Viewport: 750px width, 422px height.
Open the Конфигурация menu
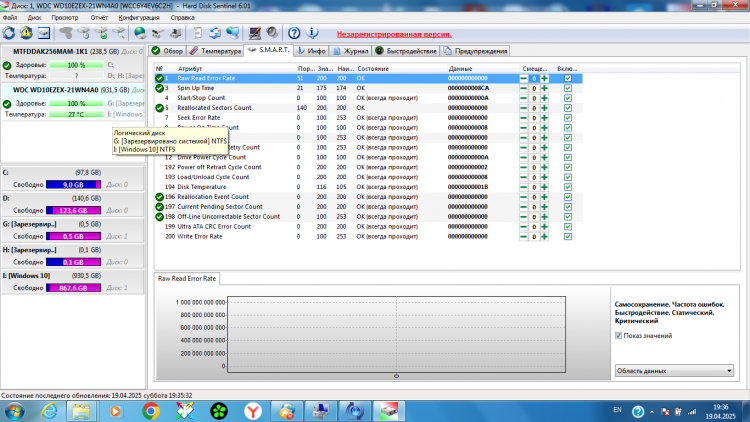click(x=139, y=18)
